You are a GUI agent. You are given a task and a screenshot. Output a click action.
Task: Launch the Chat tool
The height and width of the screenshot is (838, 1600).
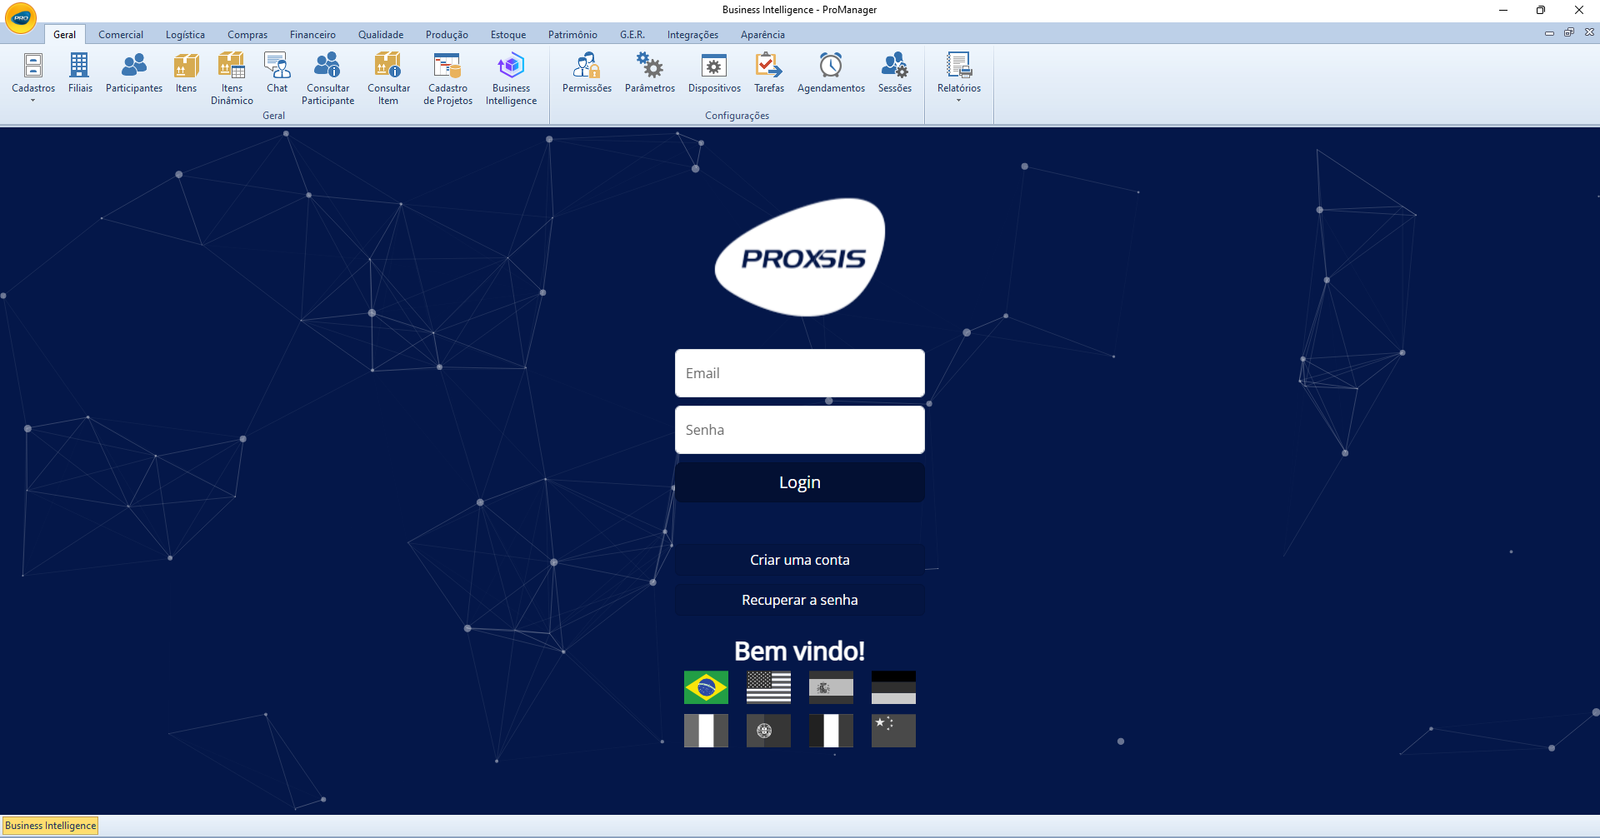click(277, 73)
